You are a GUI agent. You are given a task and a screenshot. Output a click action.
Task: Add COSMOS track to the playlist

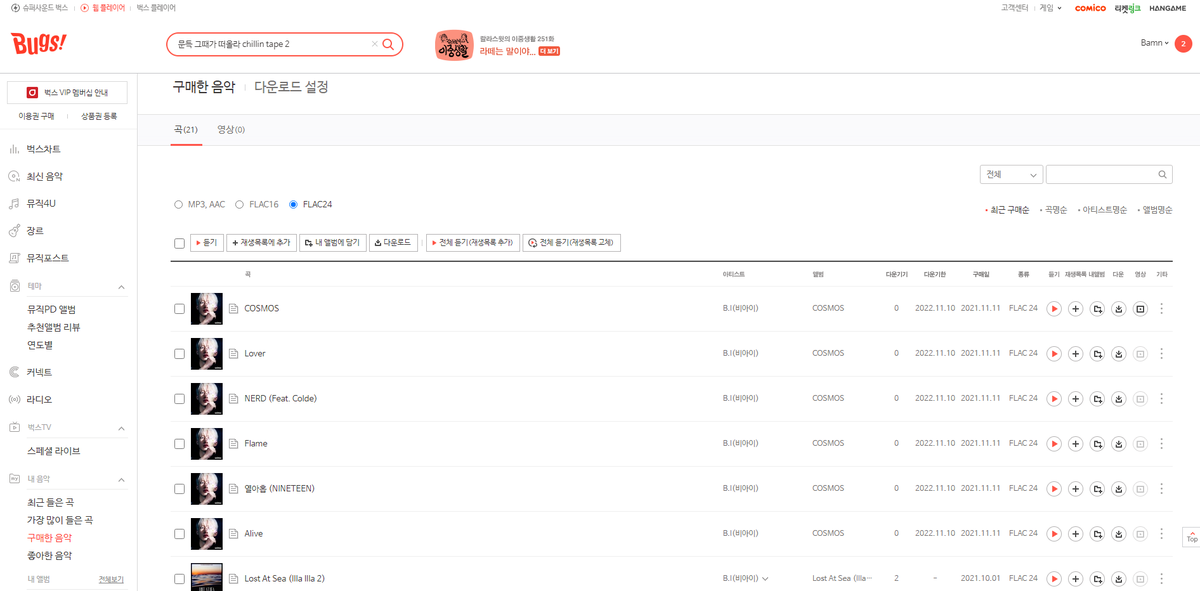point(1075,309)
